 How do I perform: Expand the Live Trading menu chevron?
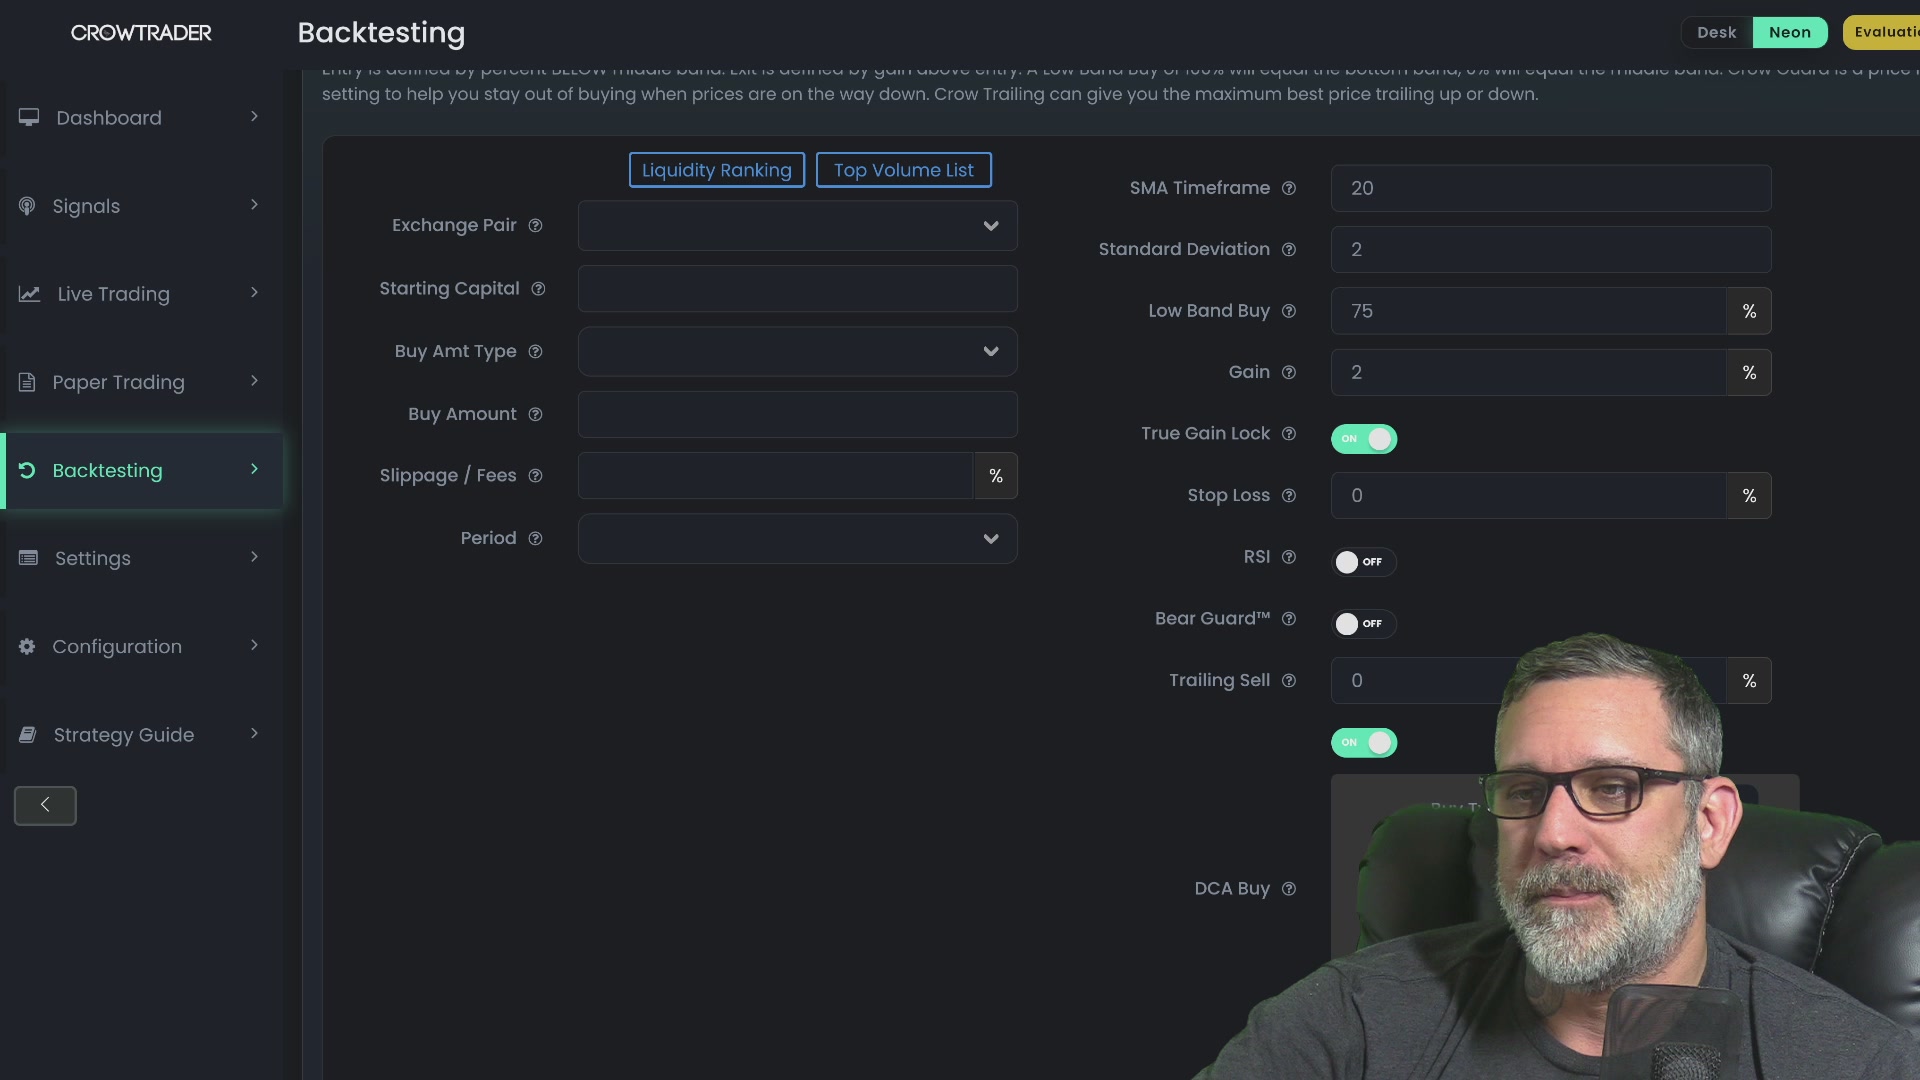[x=254, y=293]
